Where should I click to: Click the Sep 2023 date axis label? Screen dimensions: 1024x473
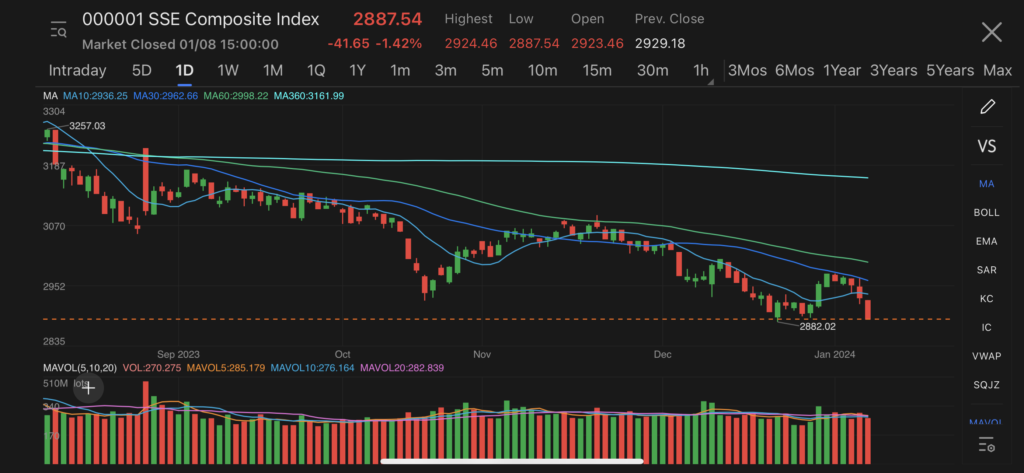178,355
